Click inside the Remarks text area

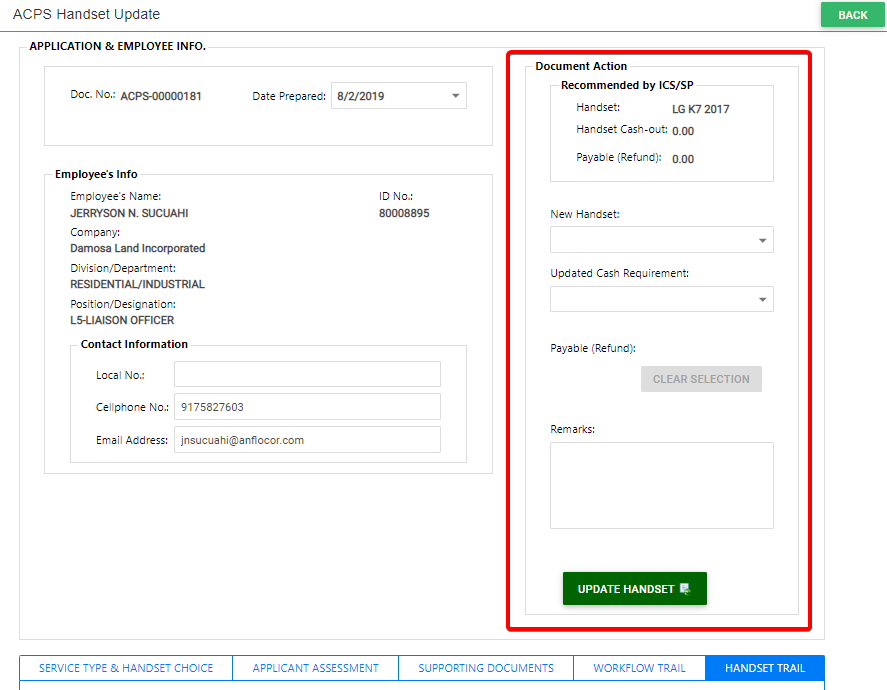[661, 485]
